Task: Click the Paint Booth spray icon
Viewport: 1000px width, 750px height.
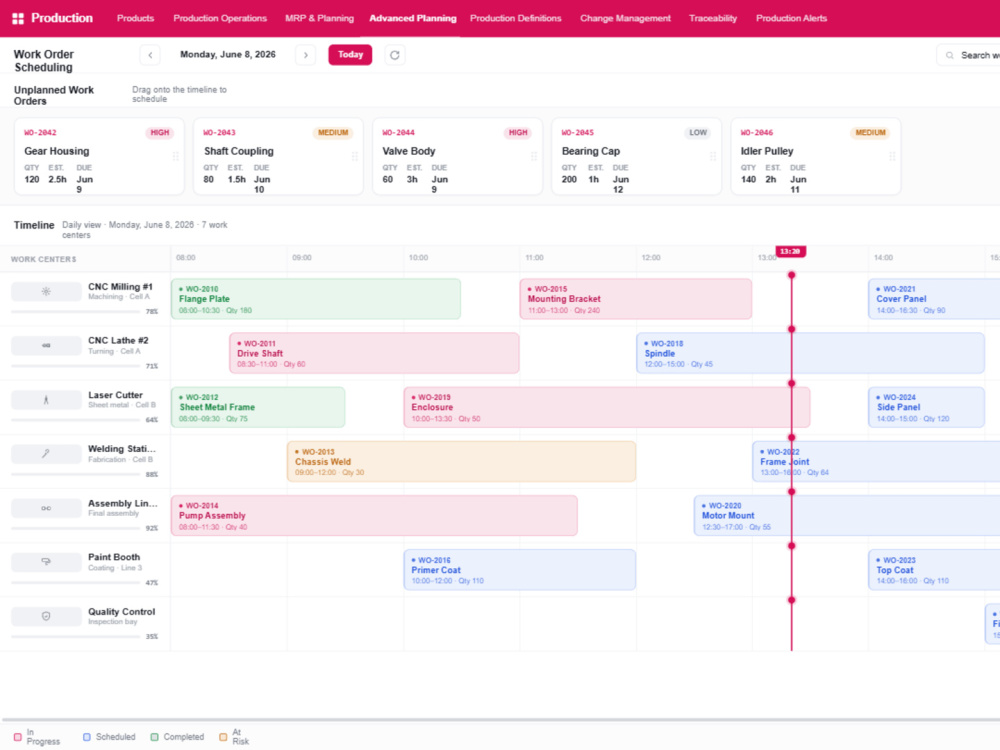Action: pyautogui.click(x=46, y=562)
